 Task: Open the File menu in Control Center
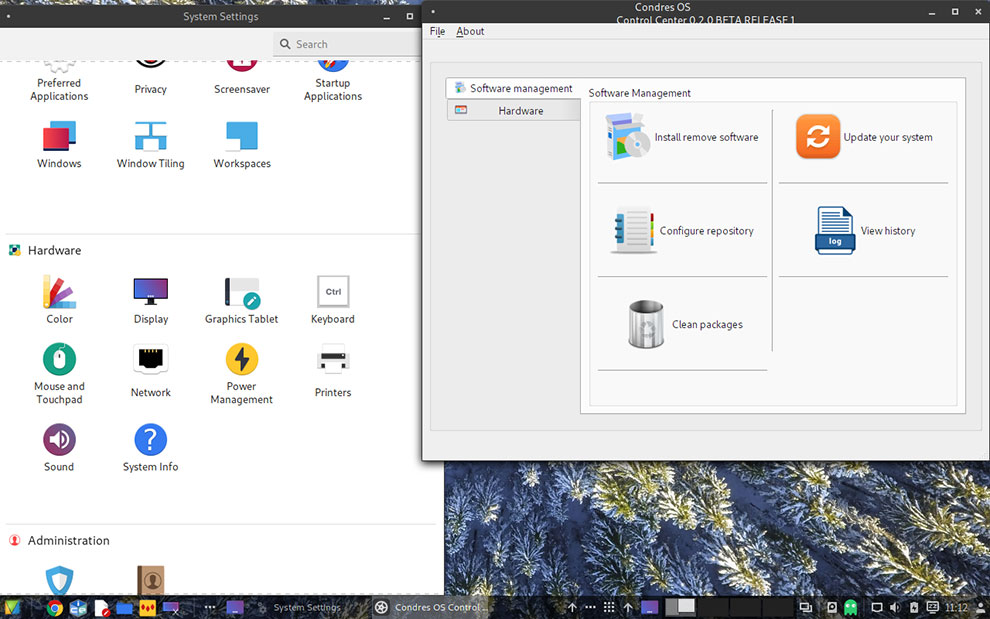click(x=437, y=31)
